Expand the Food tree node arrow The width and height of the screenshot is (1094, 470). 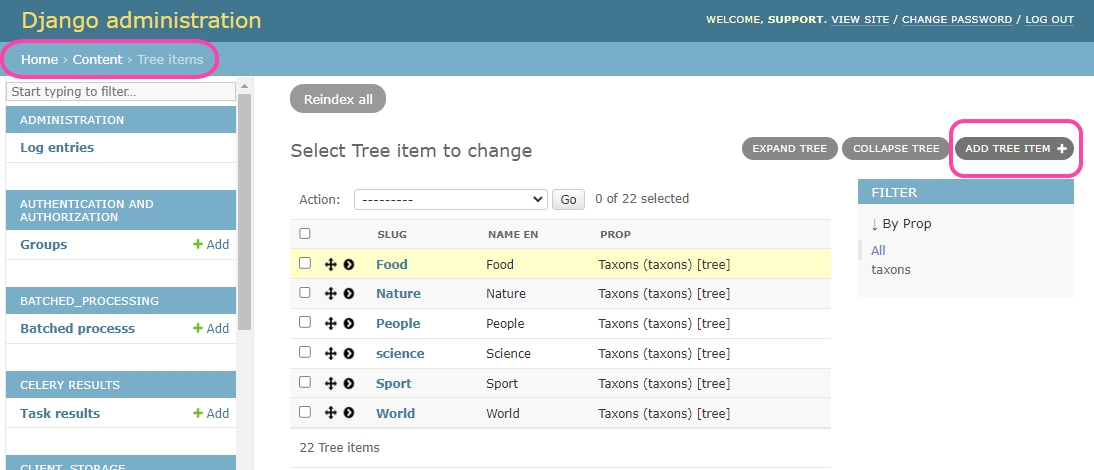349,264
